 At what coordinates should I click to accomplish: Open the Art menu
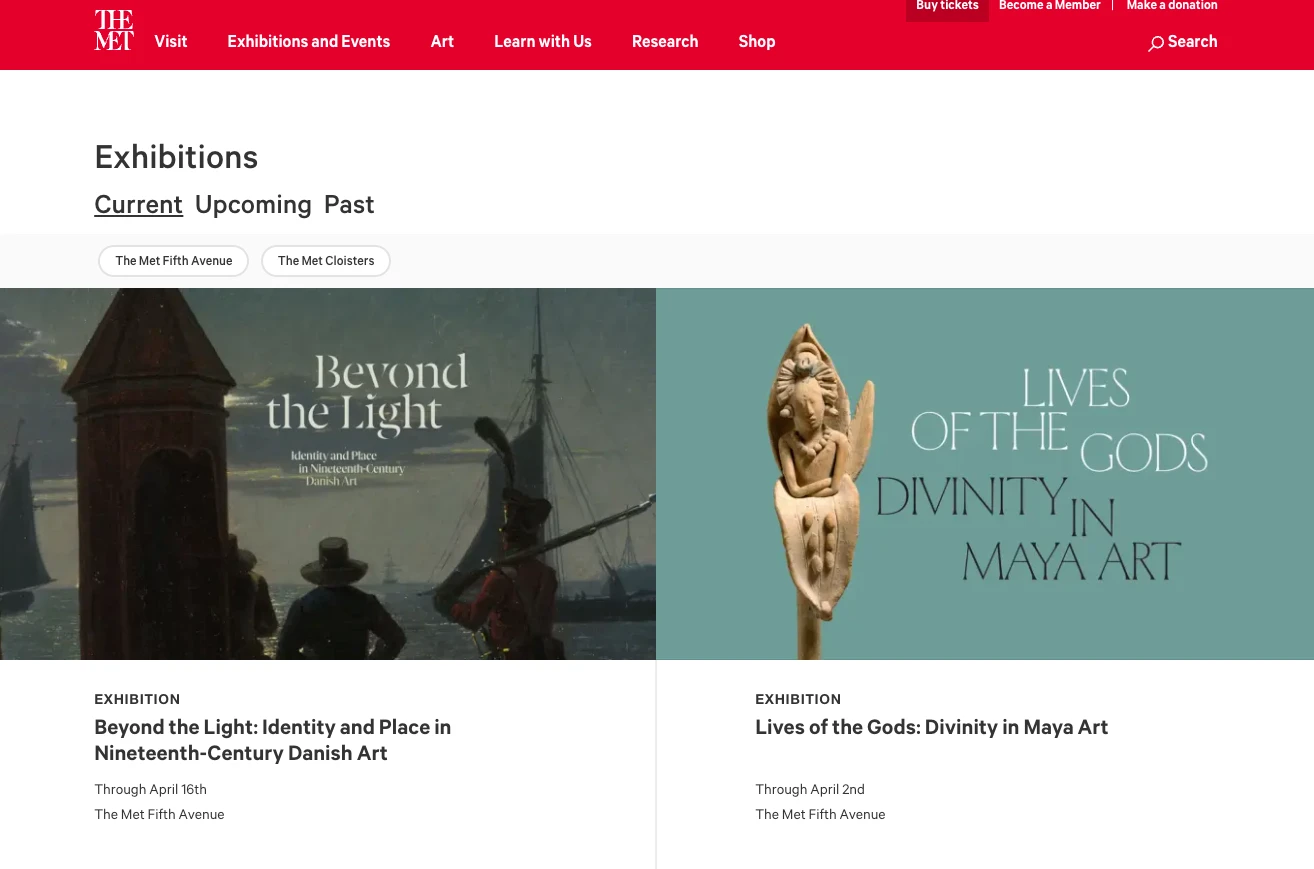(x=442, y=42)
